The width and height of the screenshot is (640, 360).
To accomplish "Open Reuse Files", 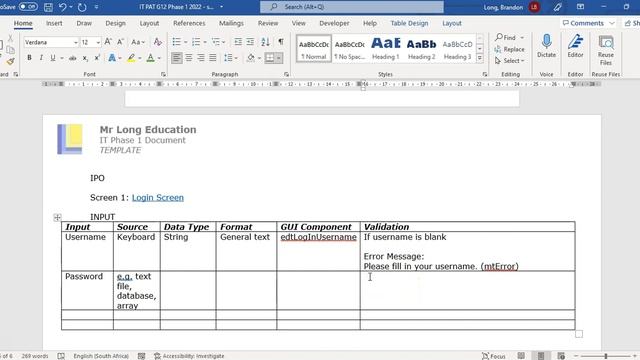I will 606,50.
